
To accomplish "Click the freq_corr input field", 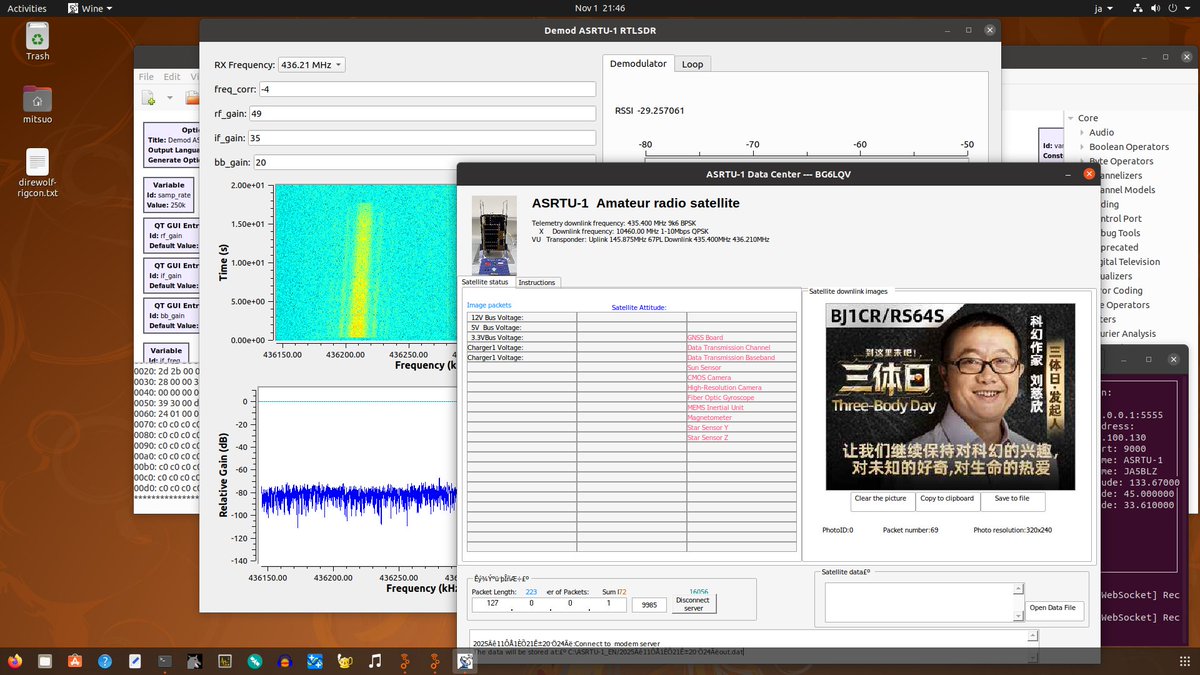I will (x=427, y=89).
